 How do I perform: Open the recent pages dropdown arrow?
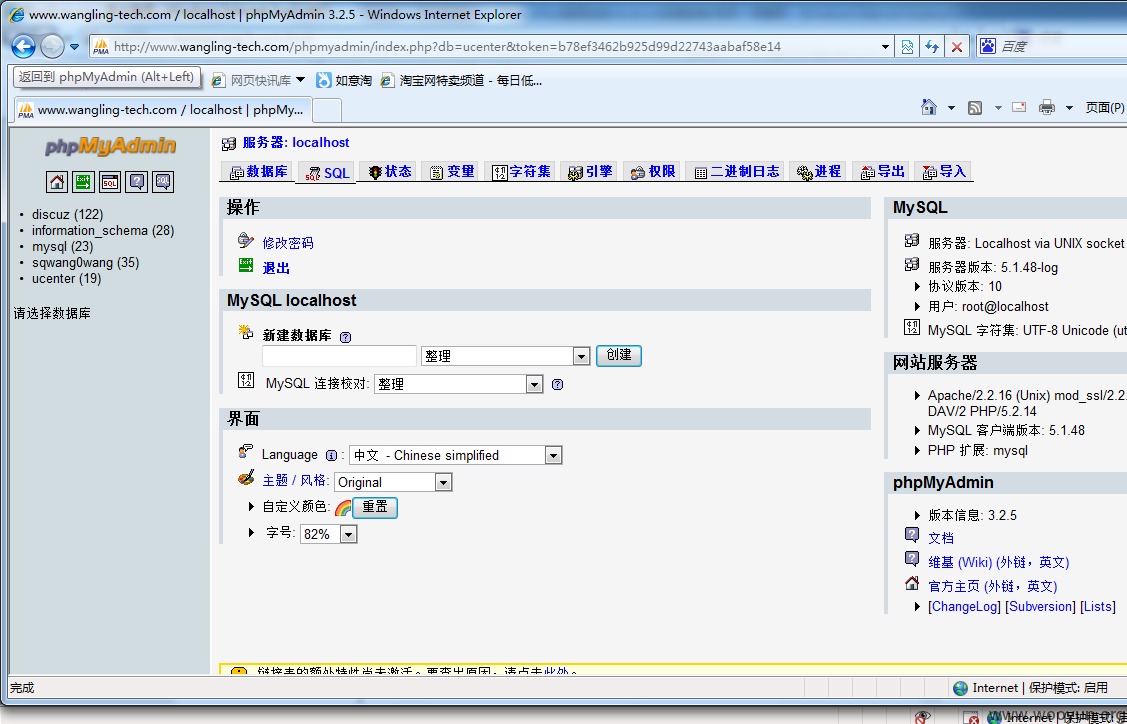[74, 47]
